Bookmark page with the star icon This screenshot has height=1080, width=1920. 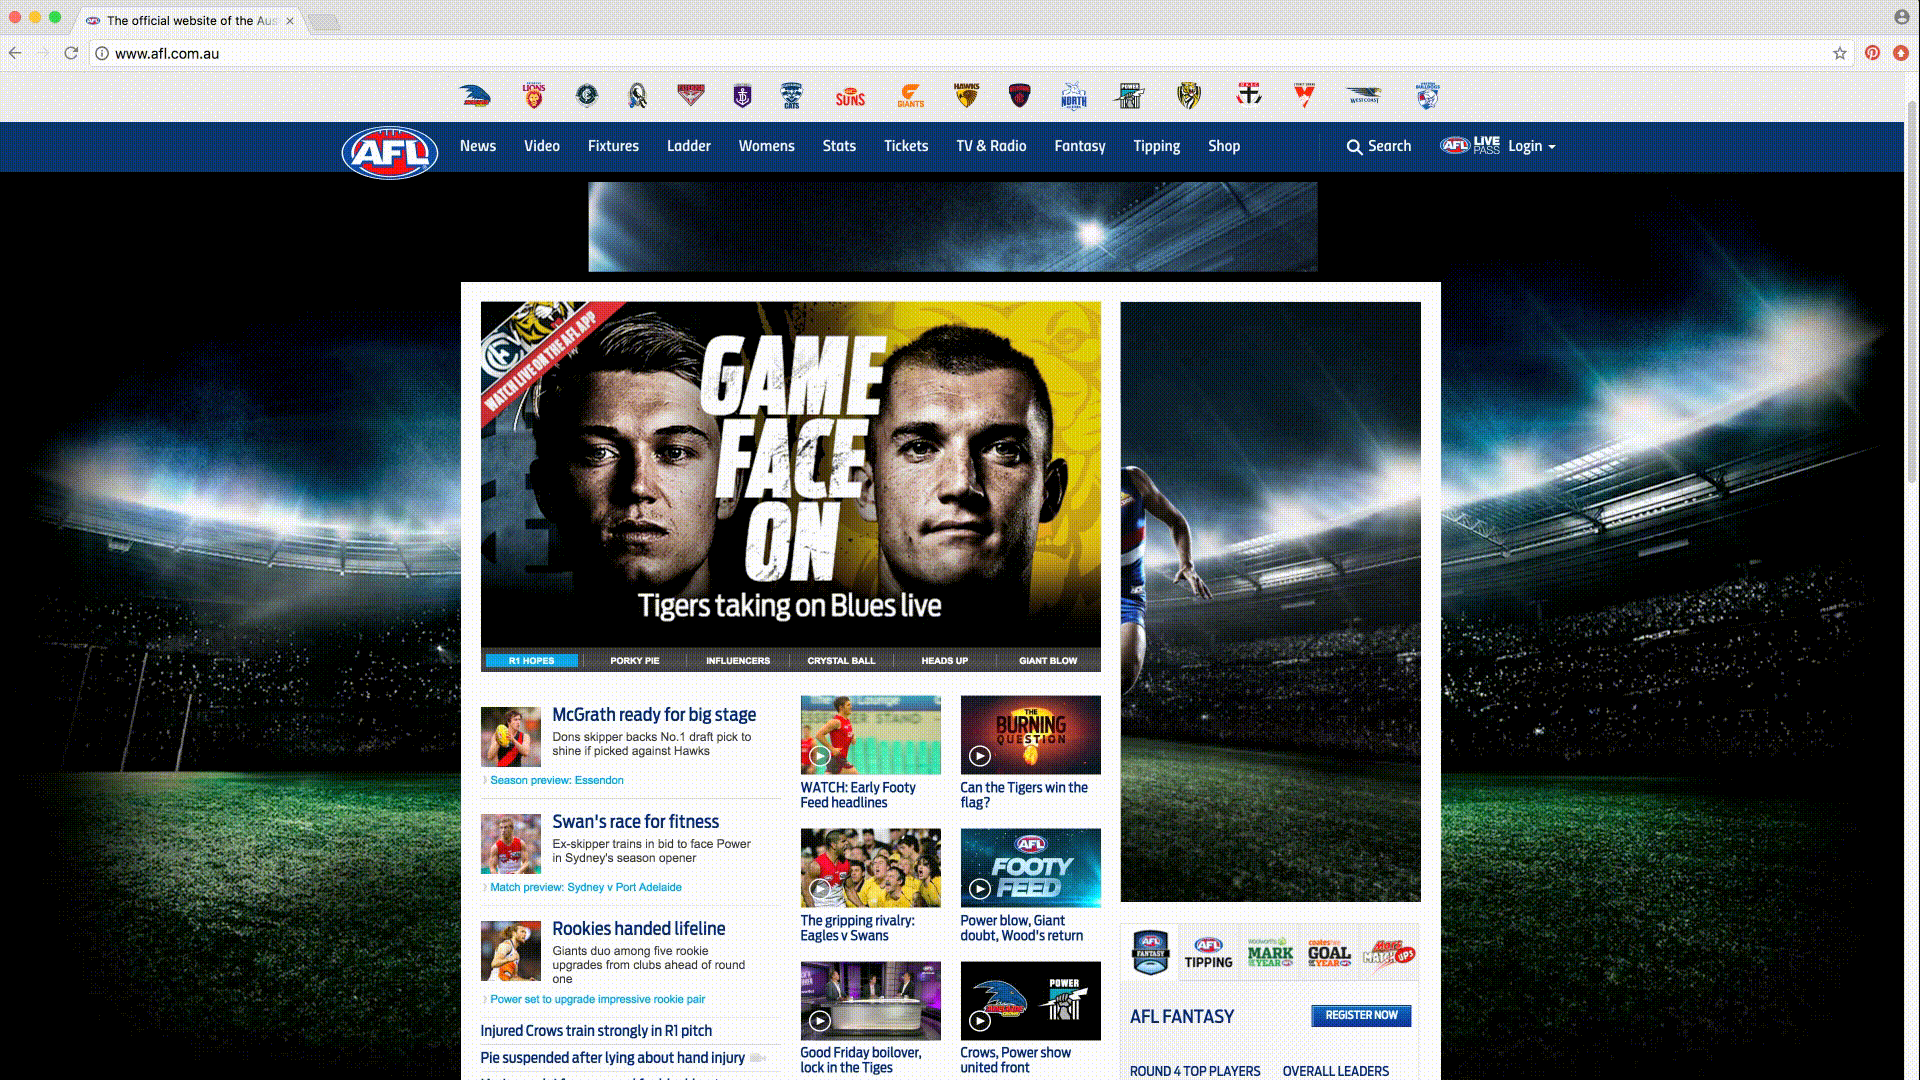click(1839, 54)
